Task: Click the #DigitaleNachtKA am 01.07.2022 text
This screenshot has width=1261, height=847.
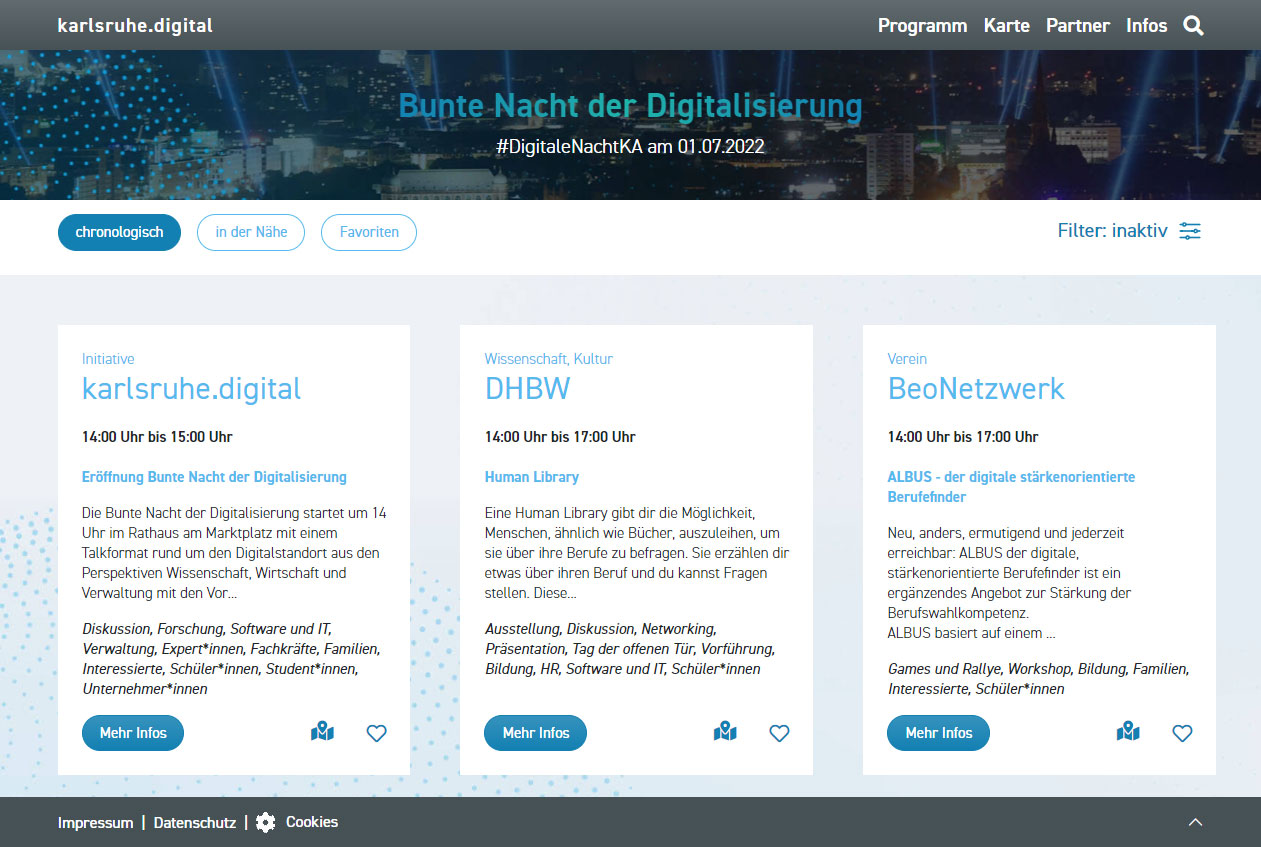Action: [x=630, y=146]
